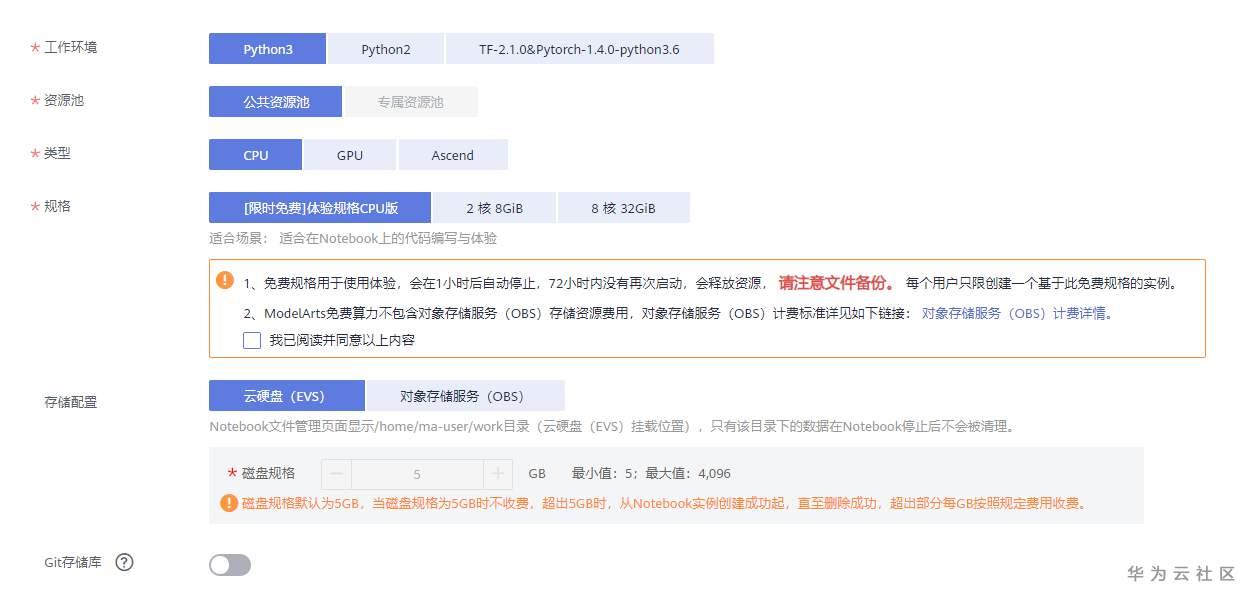1248x599 pixels.
Task: Select the CPU resource type
Action: [x=254, y=155]
